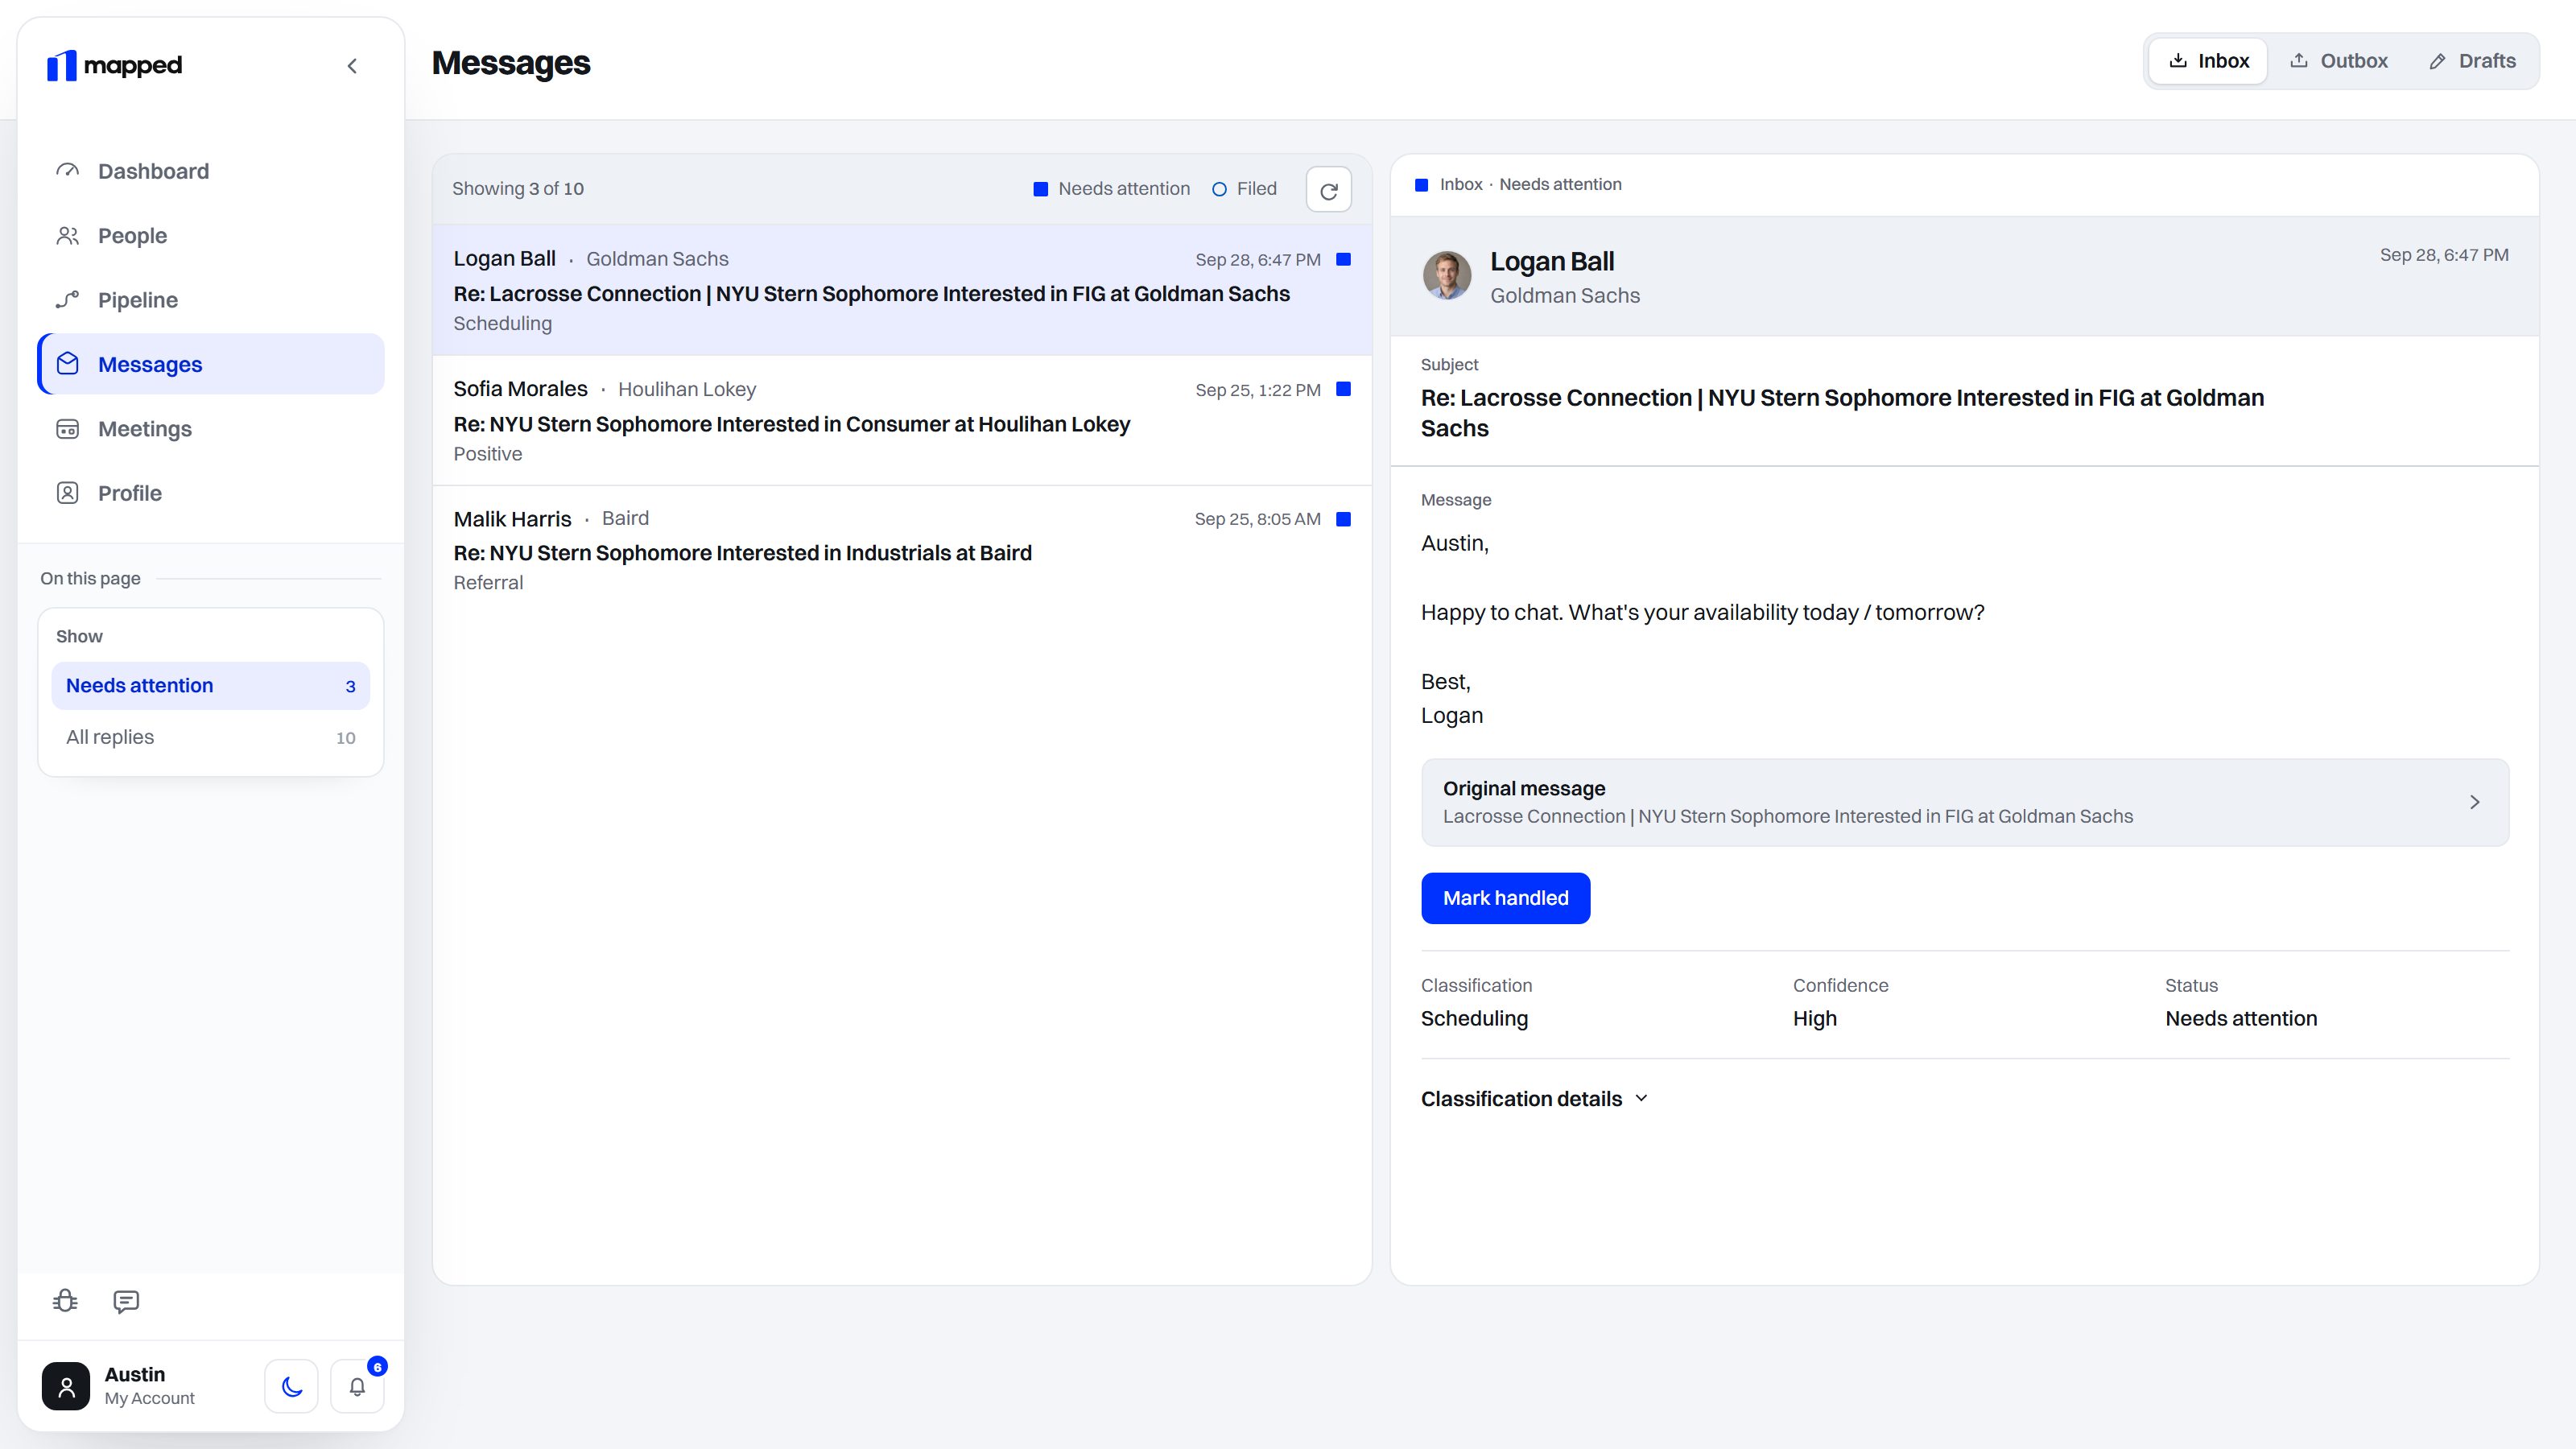The width and height of the screenshot is (2576, 1449).
Task: Click the Showing 3 of 10 counter
Action: coord(518,189)
